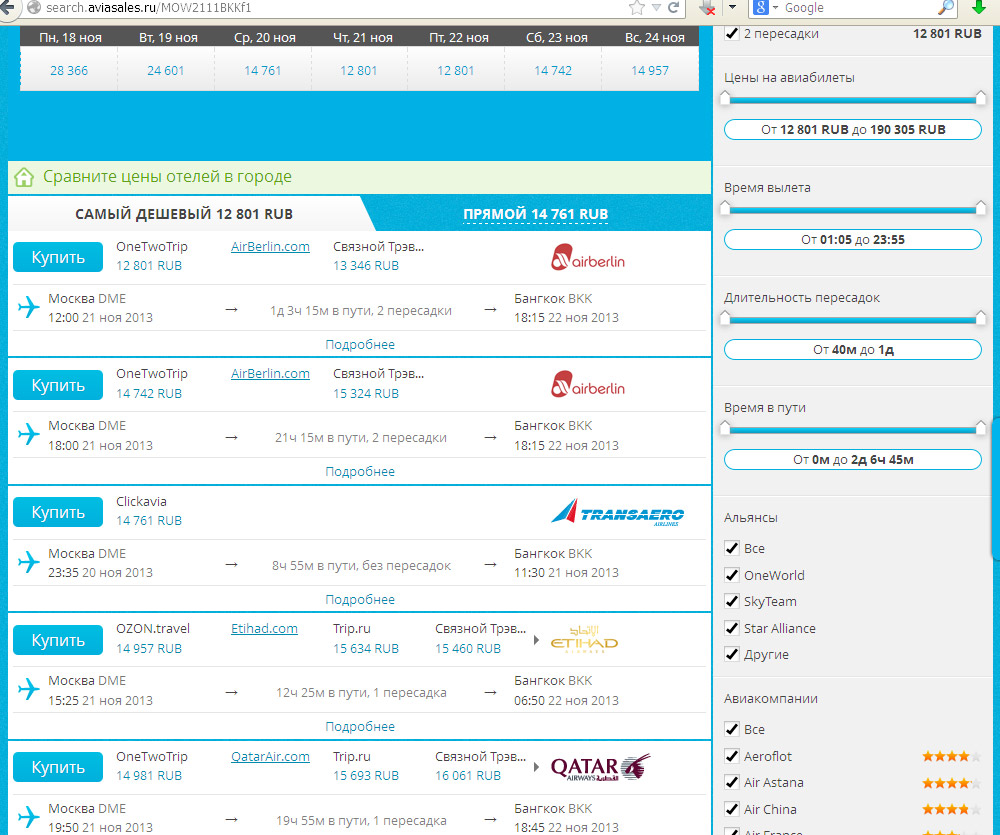This screenshot has width=1000, height=835.
Task: Open 'Подробнее' under the Etihad 12ч 25м flight
Action: pyautogui.click(x=360, y=727)
